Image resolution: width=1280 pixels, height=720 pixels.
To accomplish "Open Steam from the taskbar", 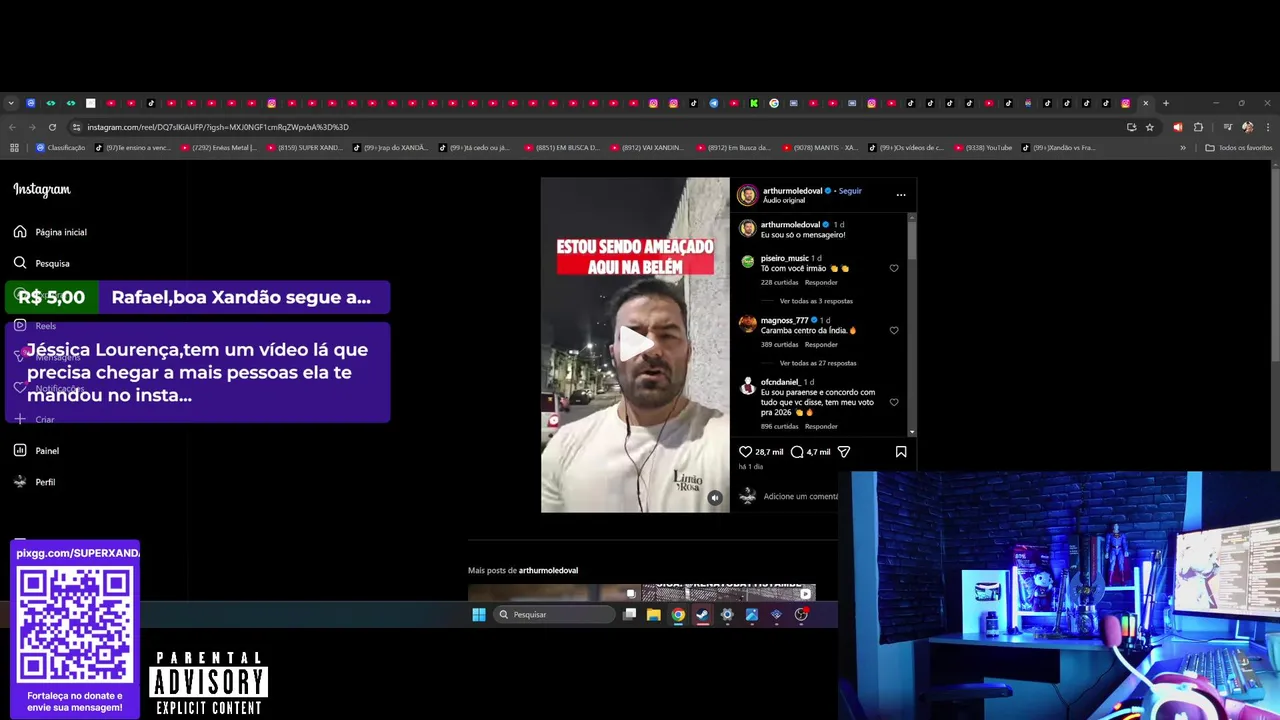I will pyautogui.click(x=702, y=615).
